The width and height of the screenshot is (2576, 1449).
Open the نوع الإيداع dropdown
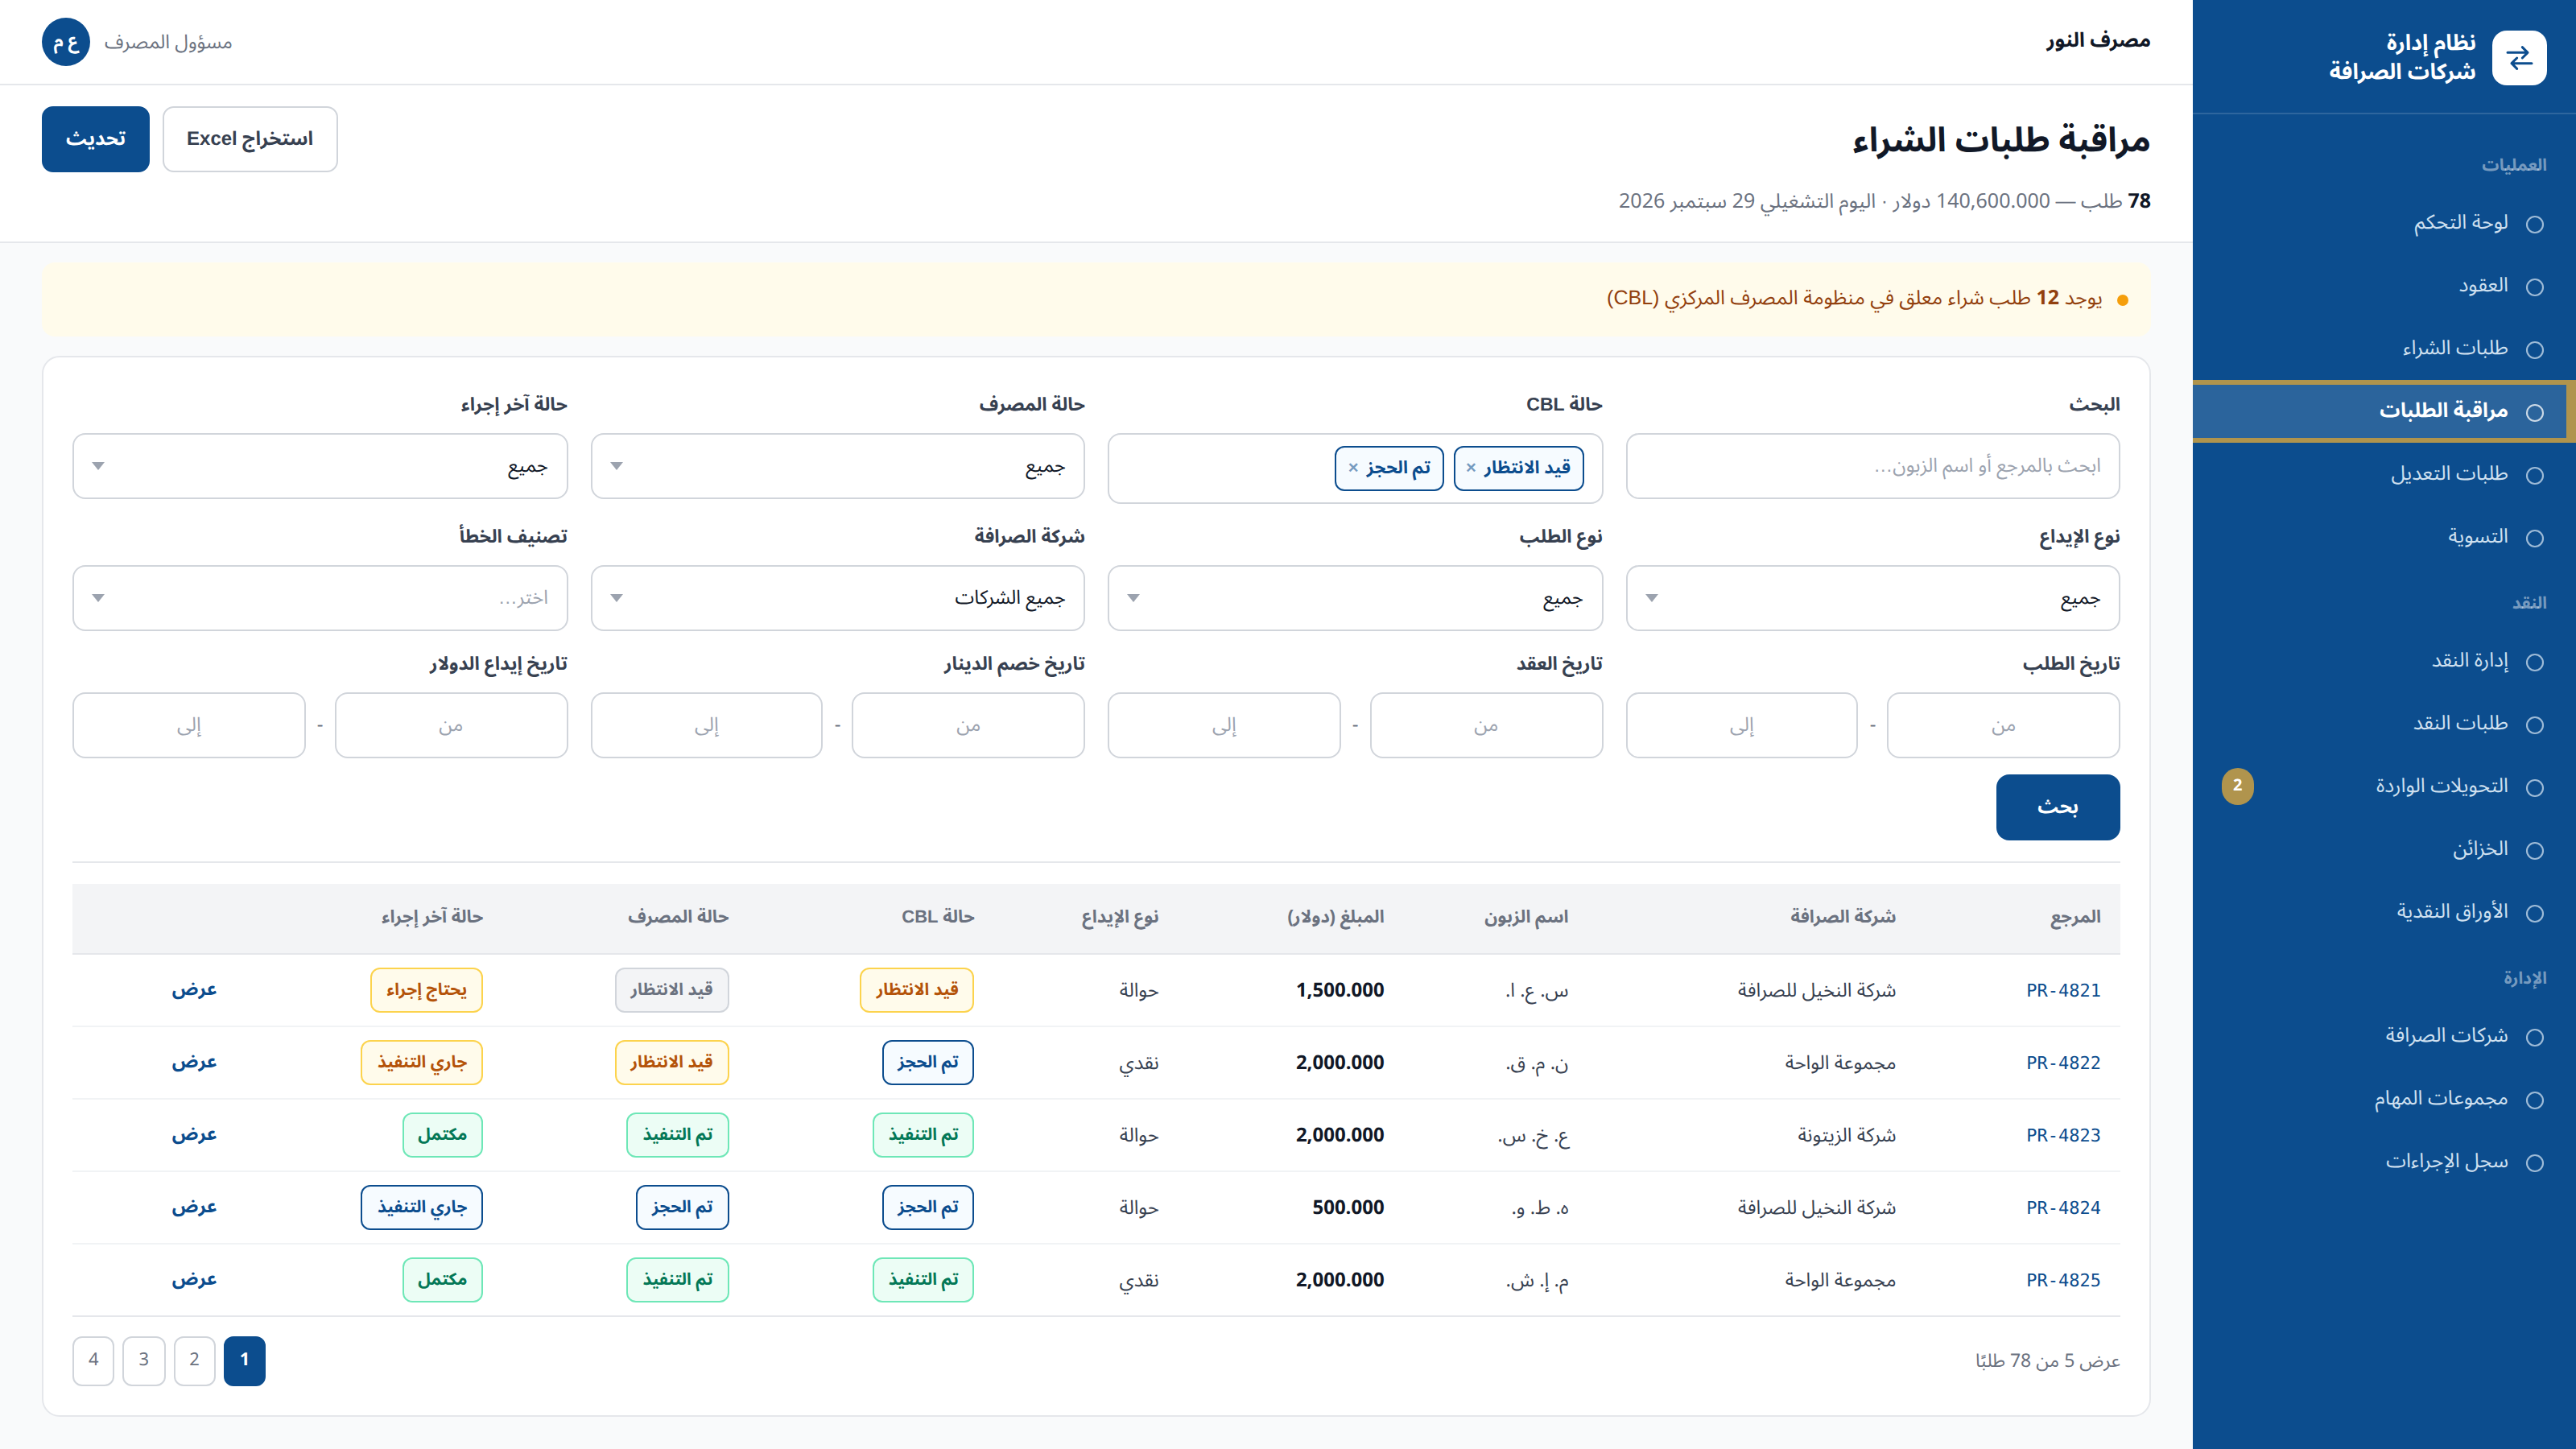tap(1872, 598)
